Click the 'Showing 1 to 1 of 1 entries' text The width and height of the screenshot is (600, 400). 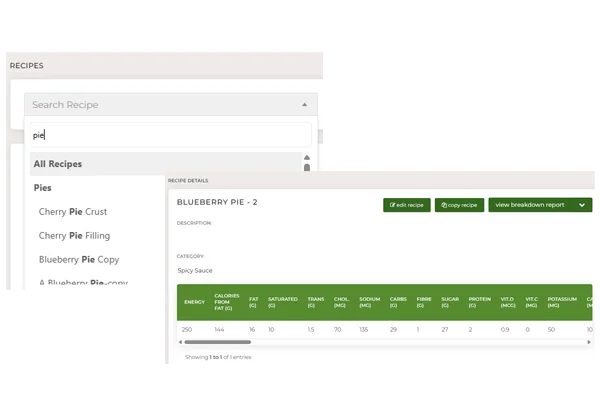point(218,357)
